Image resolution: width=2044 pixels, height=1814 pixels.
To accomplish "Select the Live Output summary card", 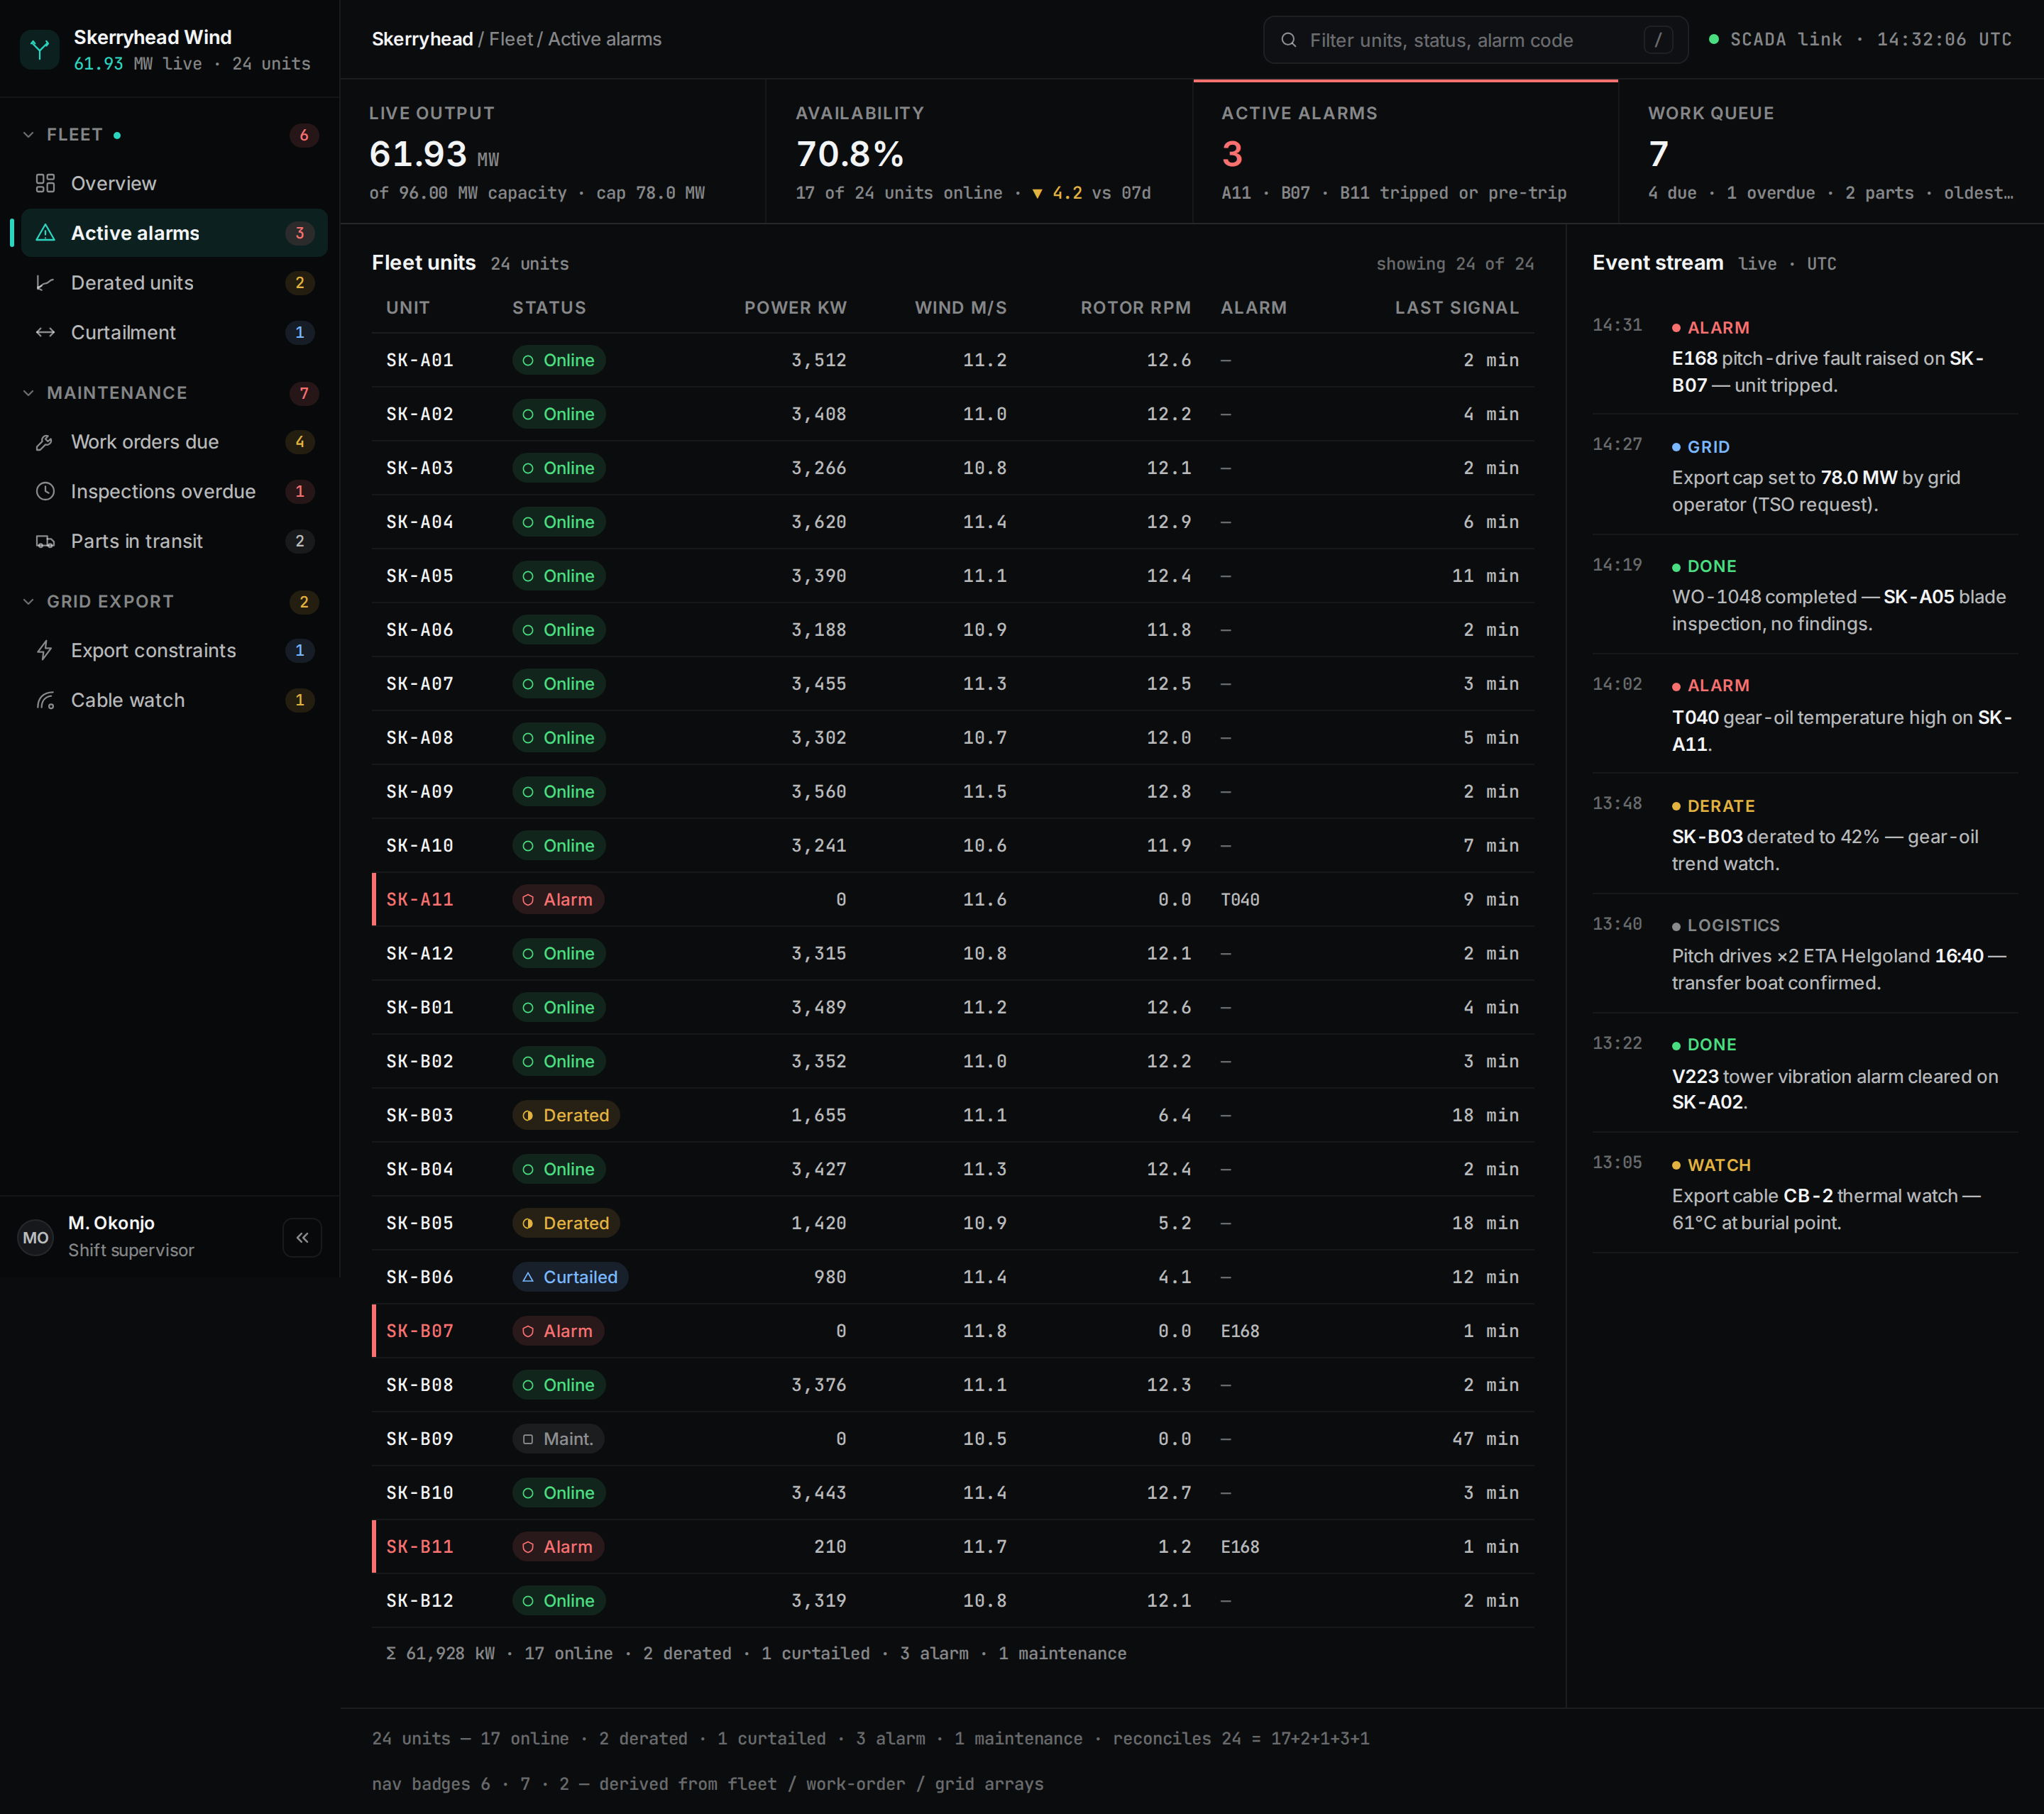I will (x=553, y=151).
